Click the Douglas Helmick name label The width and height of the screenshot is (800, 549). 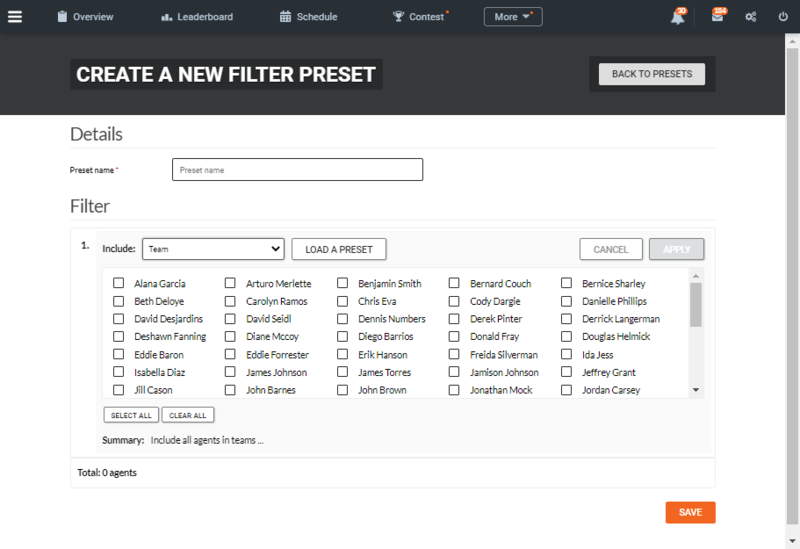(x=616, y=337)
